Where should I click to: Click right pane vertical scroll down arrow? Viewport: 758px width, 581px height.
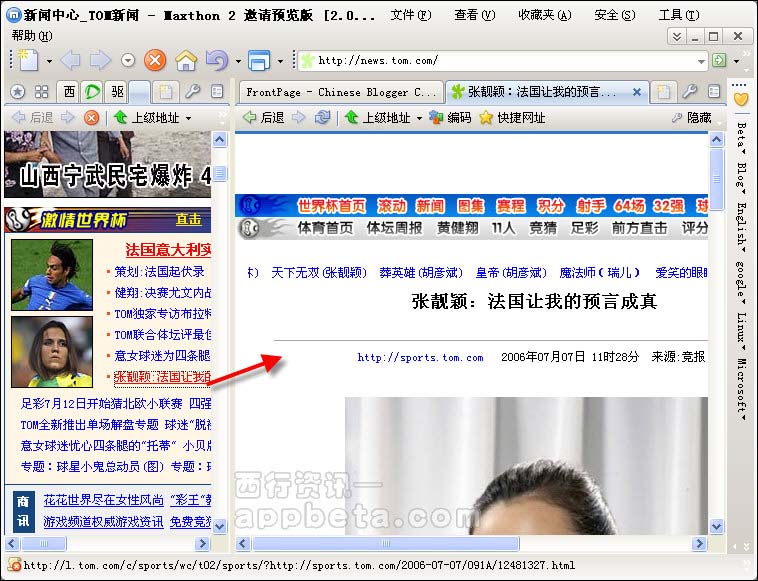click(716, 526)
